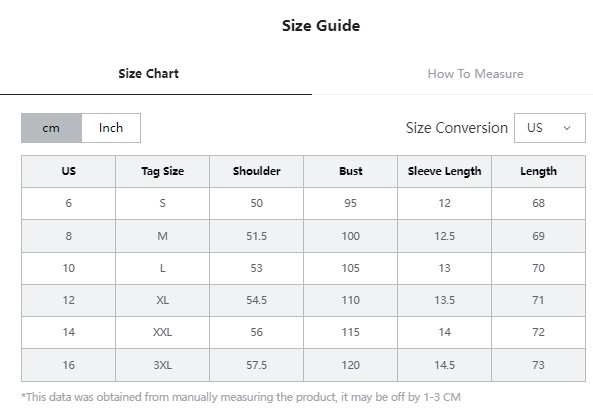Click the US column header
The width and height of the screenshot is (593, 416).
pos(68,171)
